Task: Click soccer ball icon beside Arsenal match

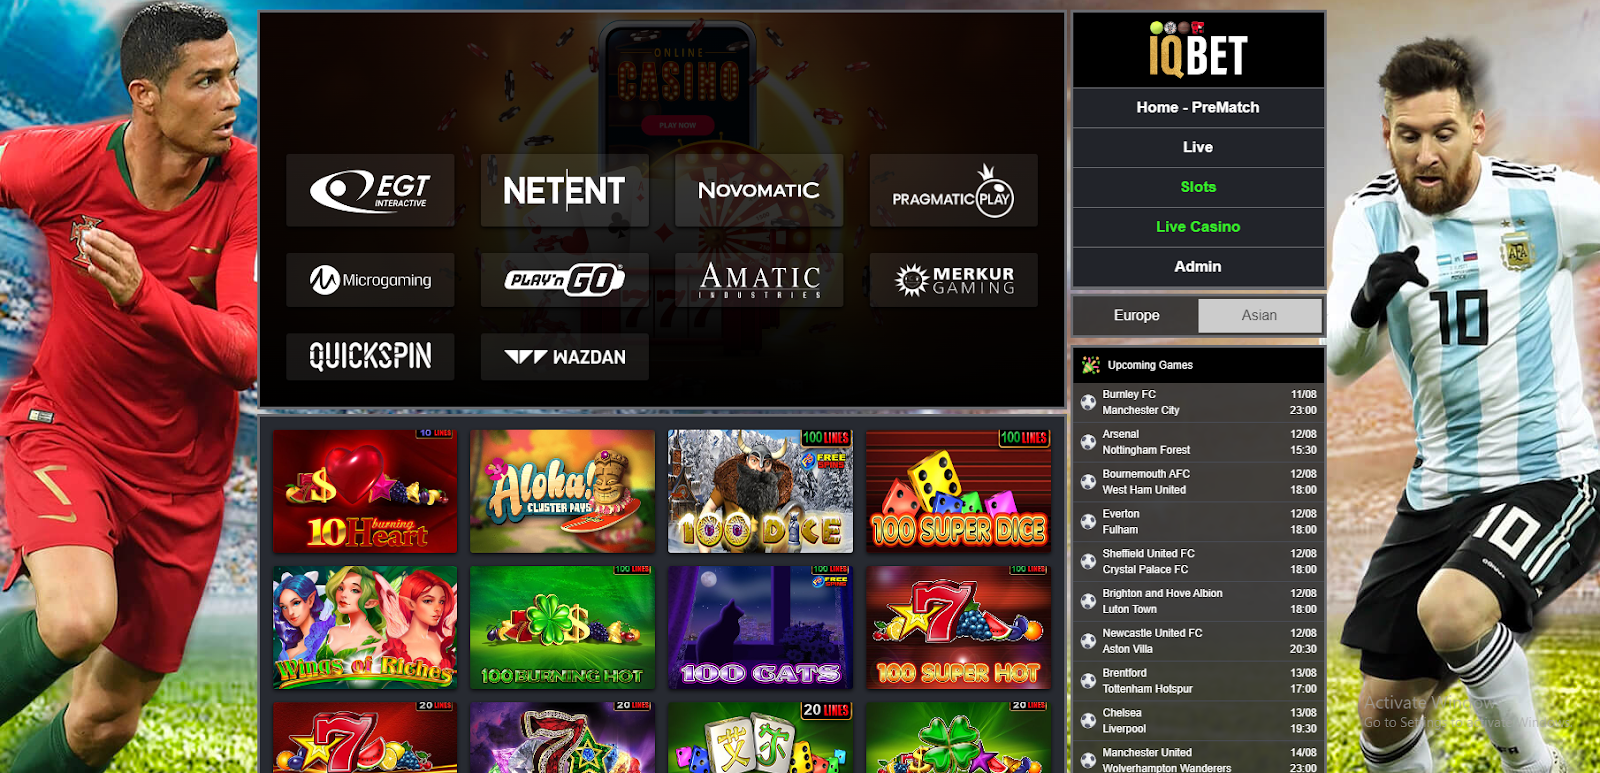Action: pyautogui.click(x=1088, y=442)
